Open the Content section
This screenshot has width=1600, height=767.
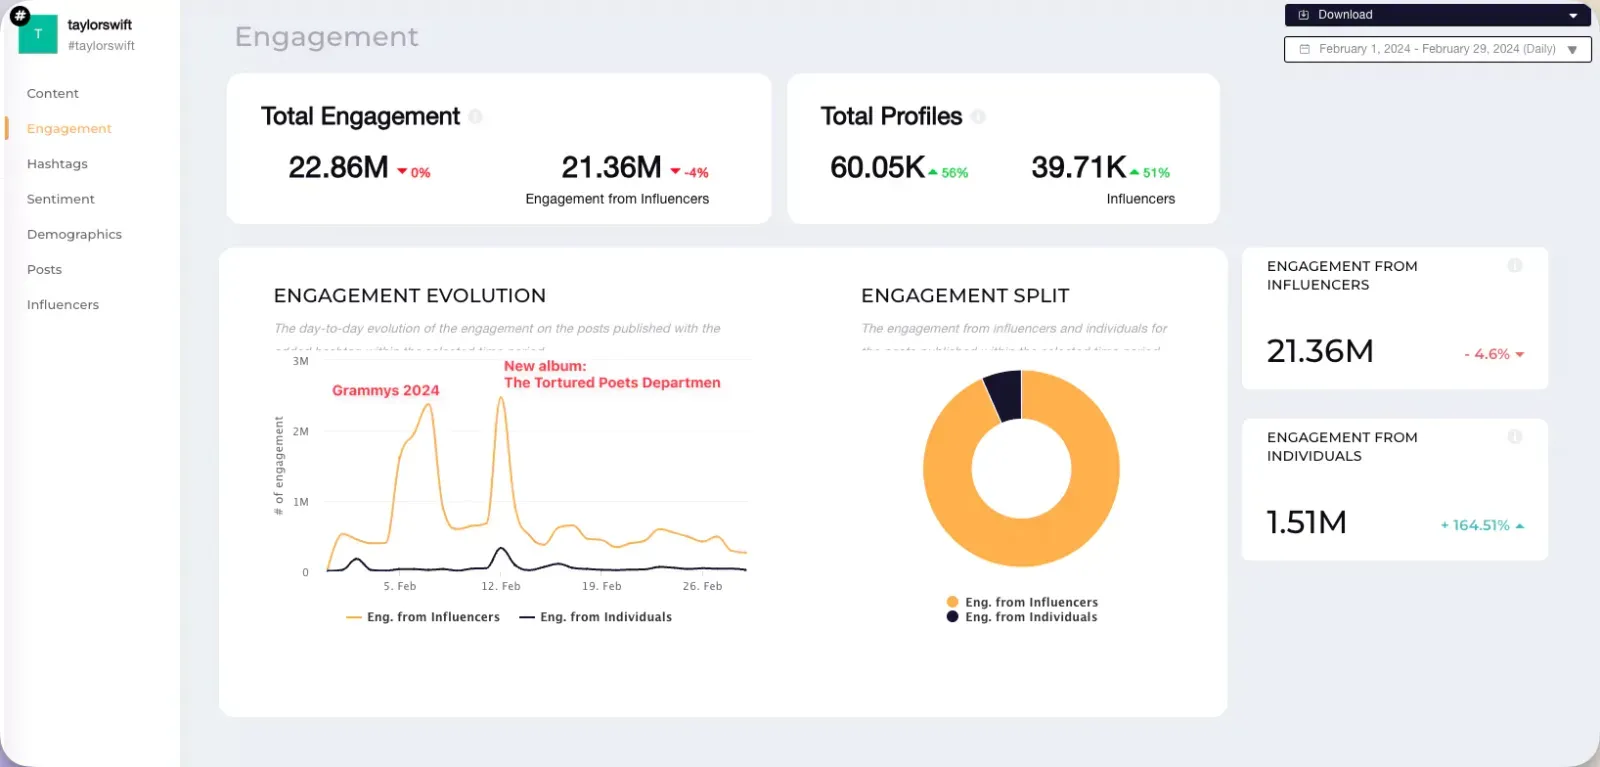coord(53,93)
